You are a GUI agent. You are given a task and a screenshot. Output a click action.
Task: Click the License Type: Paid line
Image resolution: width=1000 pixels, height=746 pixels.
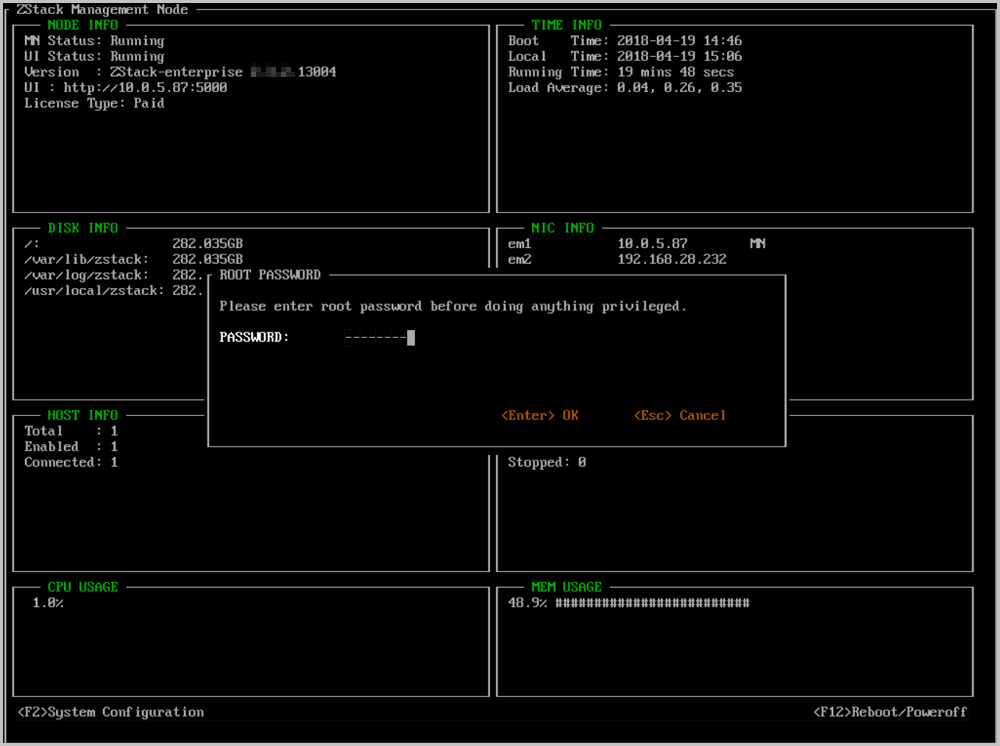94,104
